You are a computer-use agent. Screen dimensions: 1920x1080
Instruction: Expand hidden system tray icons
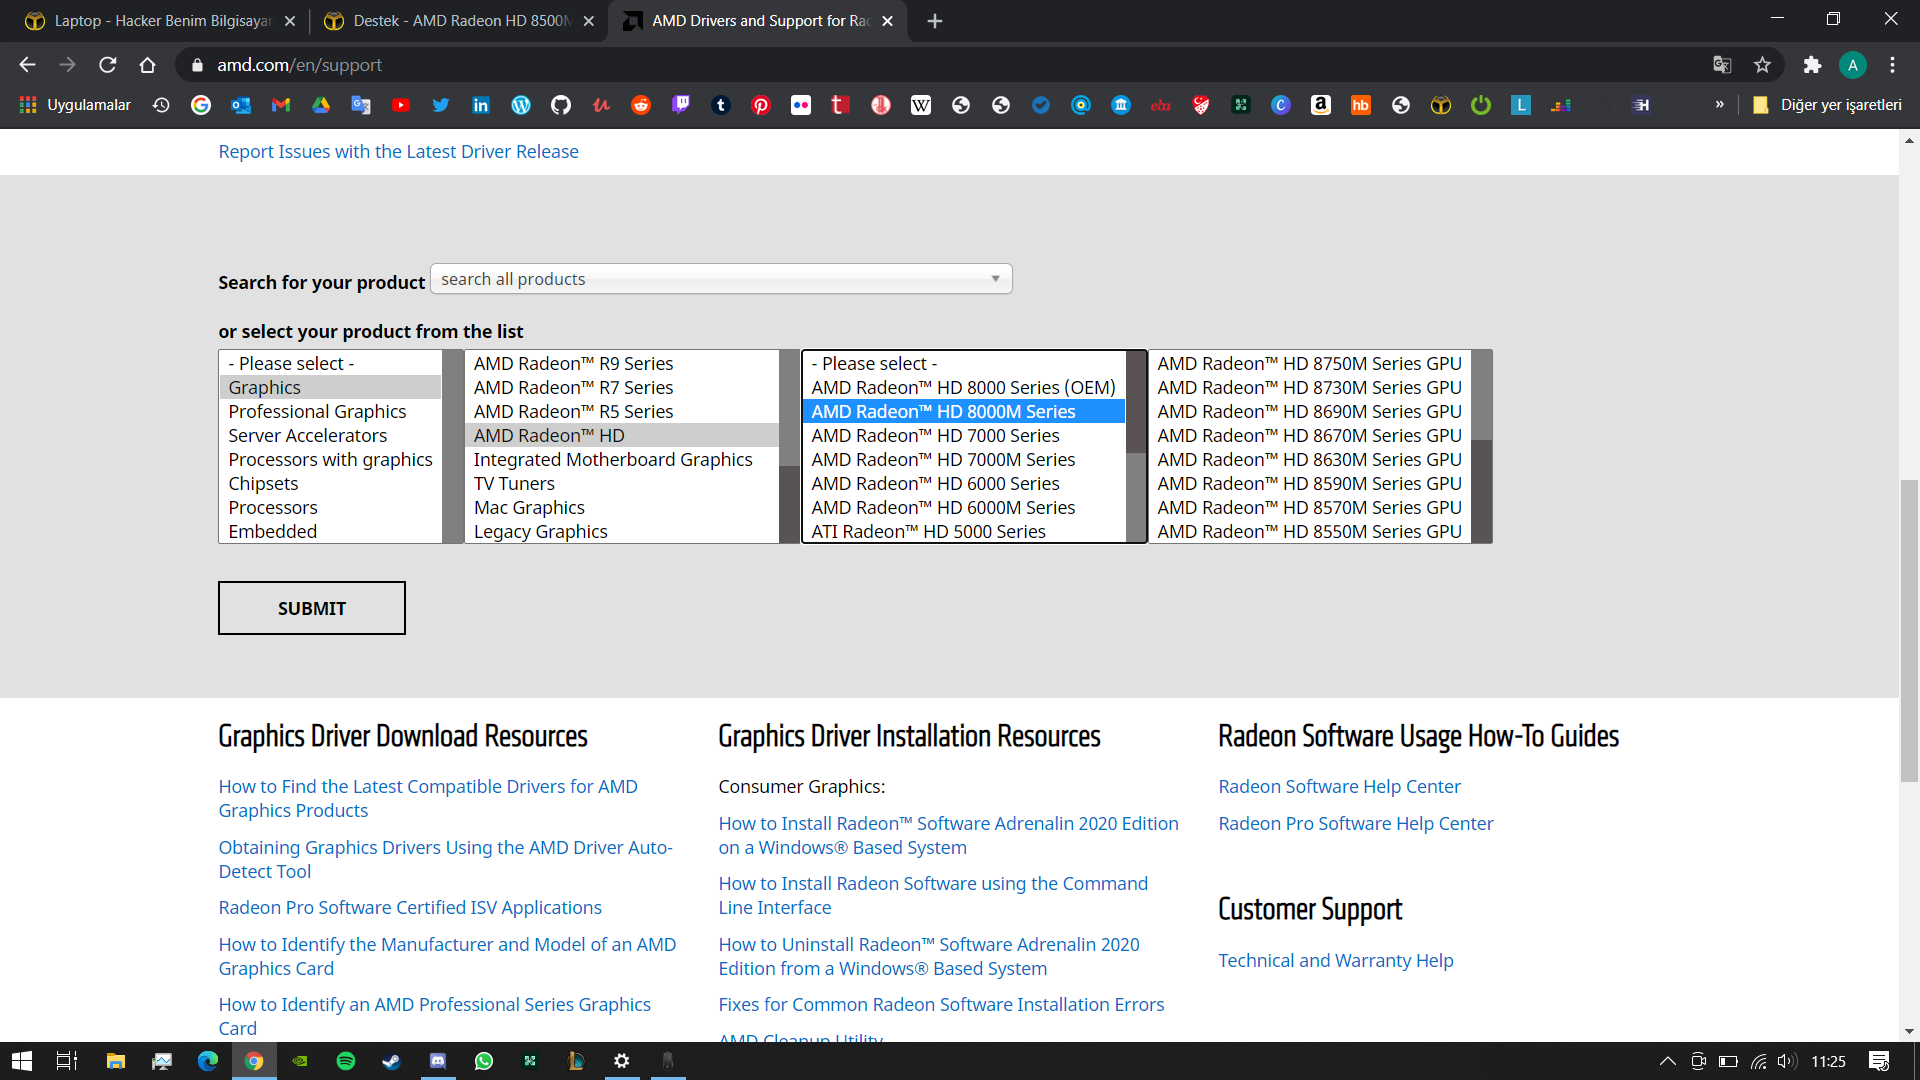point(1667,1061)
